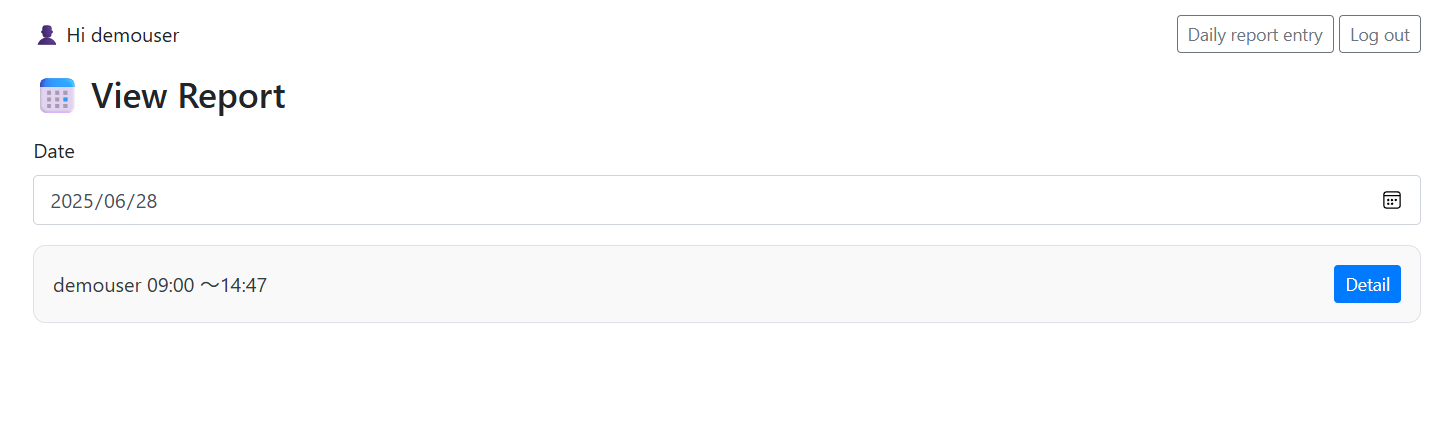Click the 14:47 end time text
The width and height of the screenshot is (1456, 425).
click(x=244, y=285)
